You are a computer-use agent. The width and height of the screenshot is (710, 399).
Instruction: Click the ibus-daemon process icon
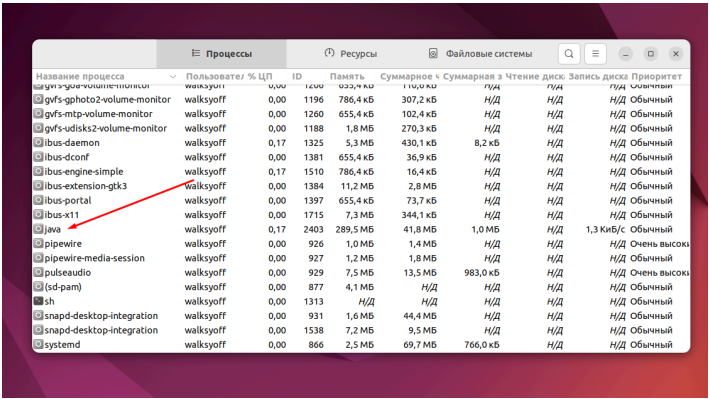[38, 143]
